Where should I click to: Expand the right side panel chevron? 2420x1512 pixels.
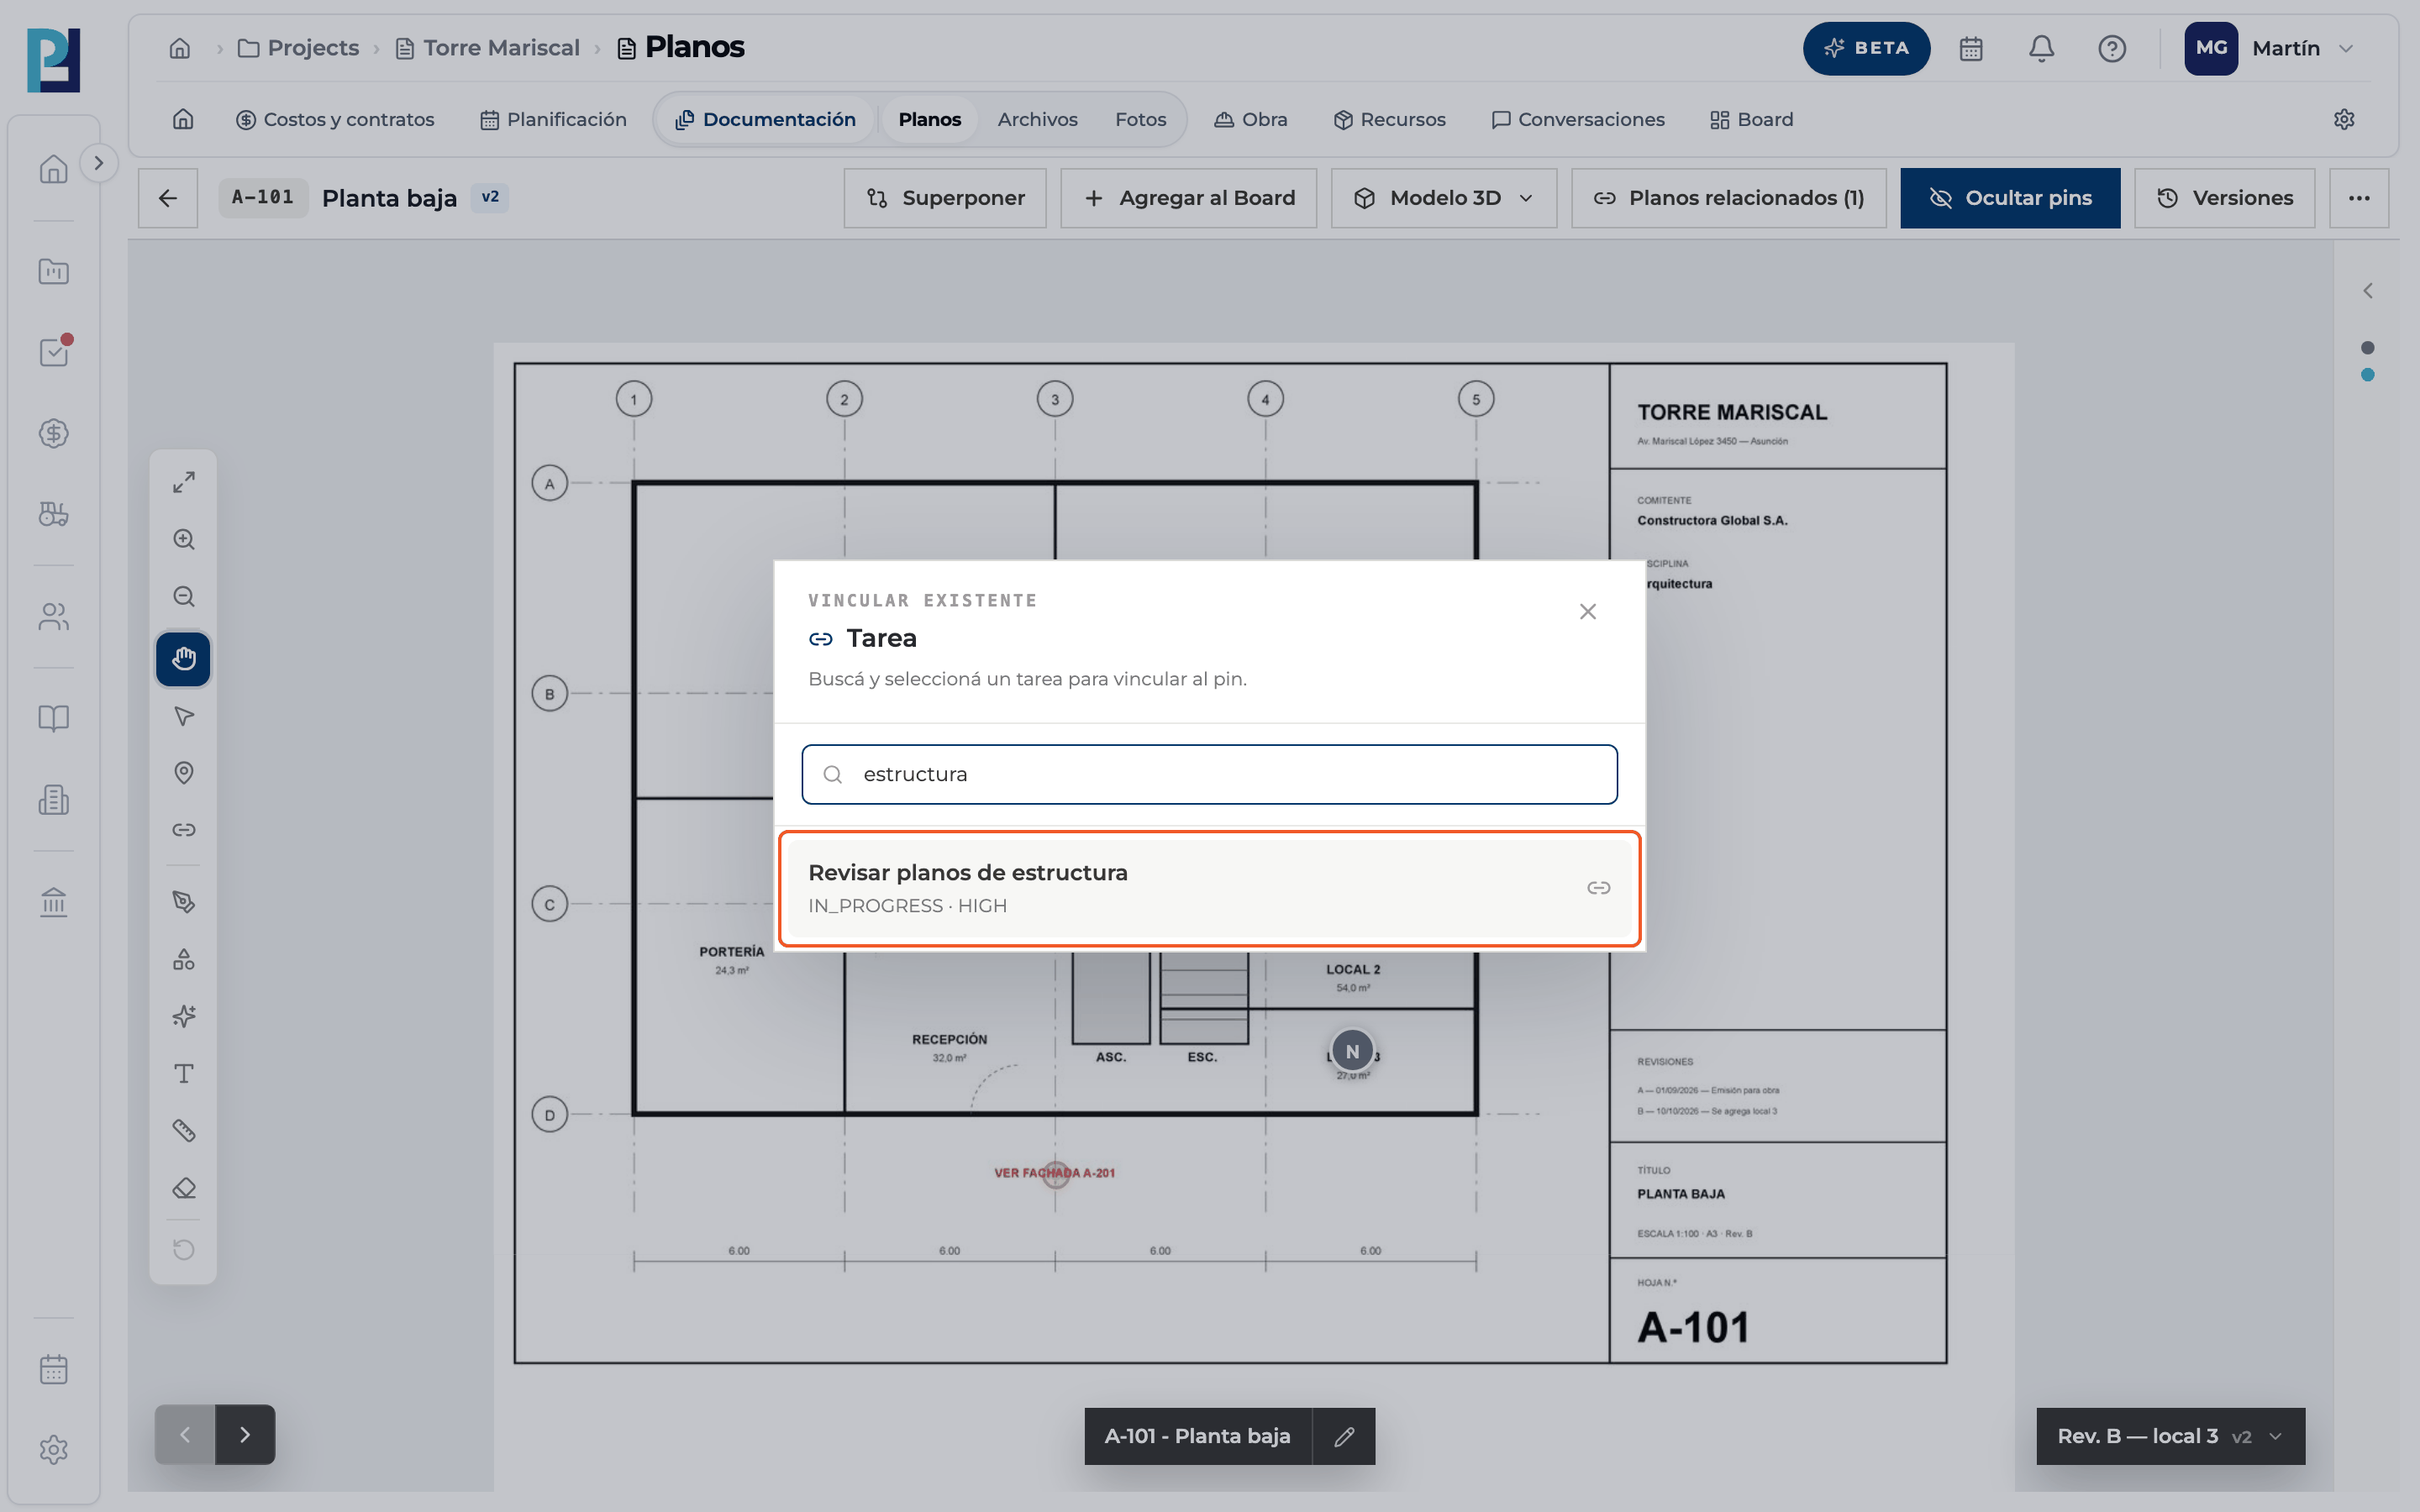click(2367, 291)
